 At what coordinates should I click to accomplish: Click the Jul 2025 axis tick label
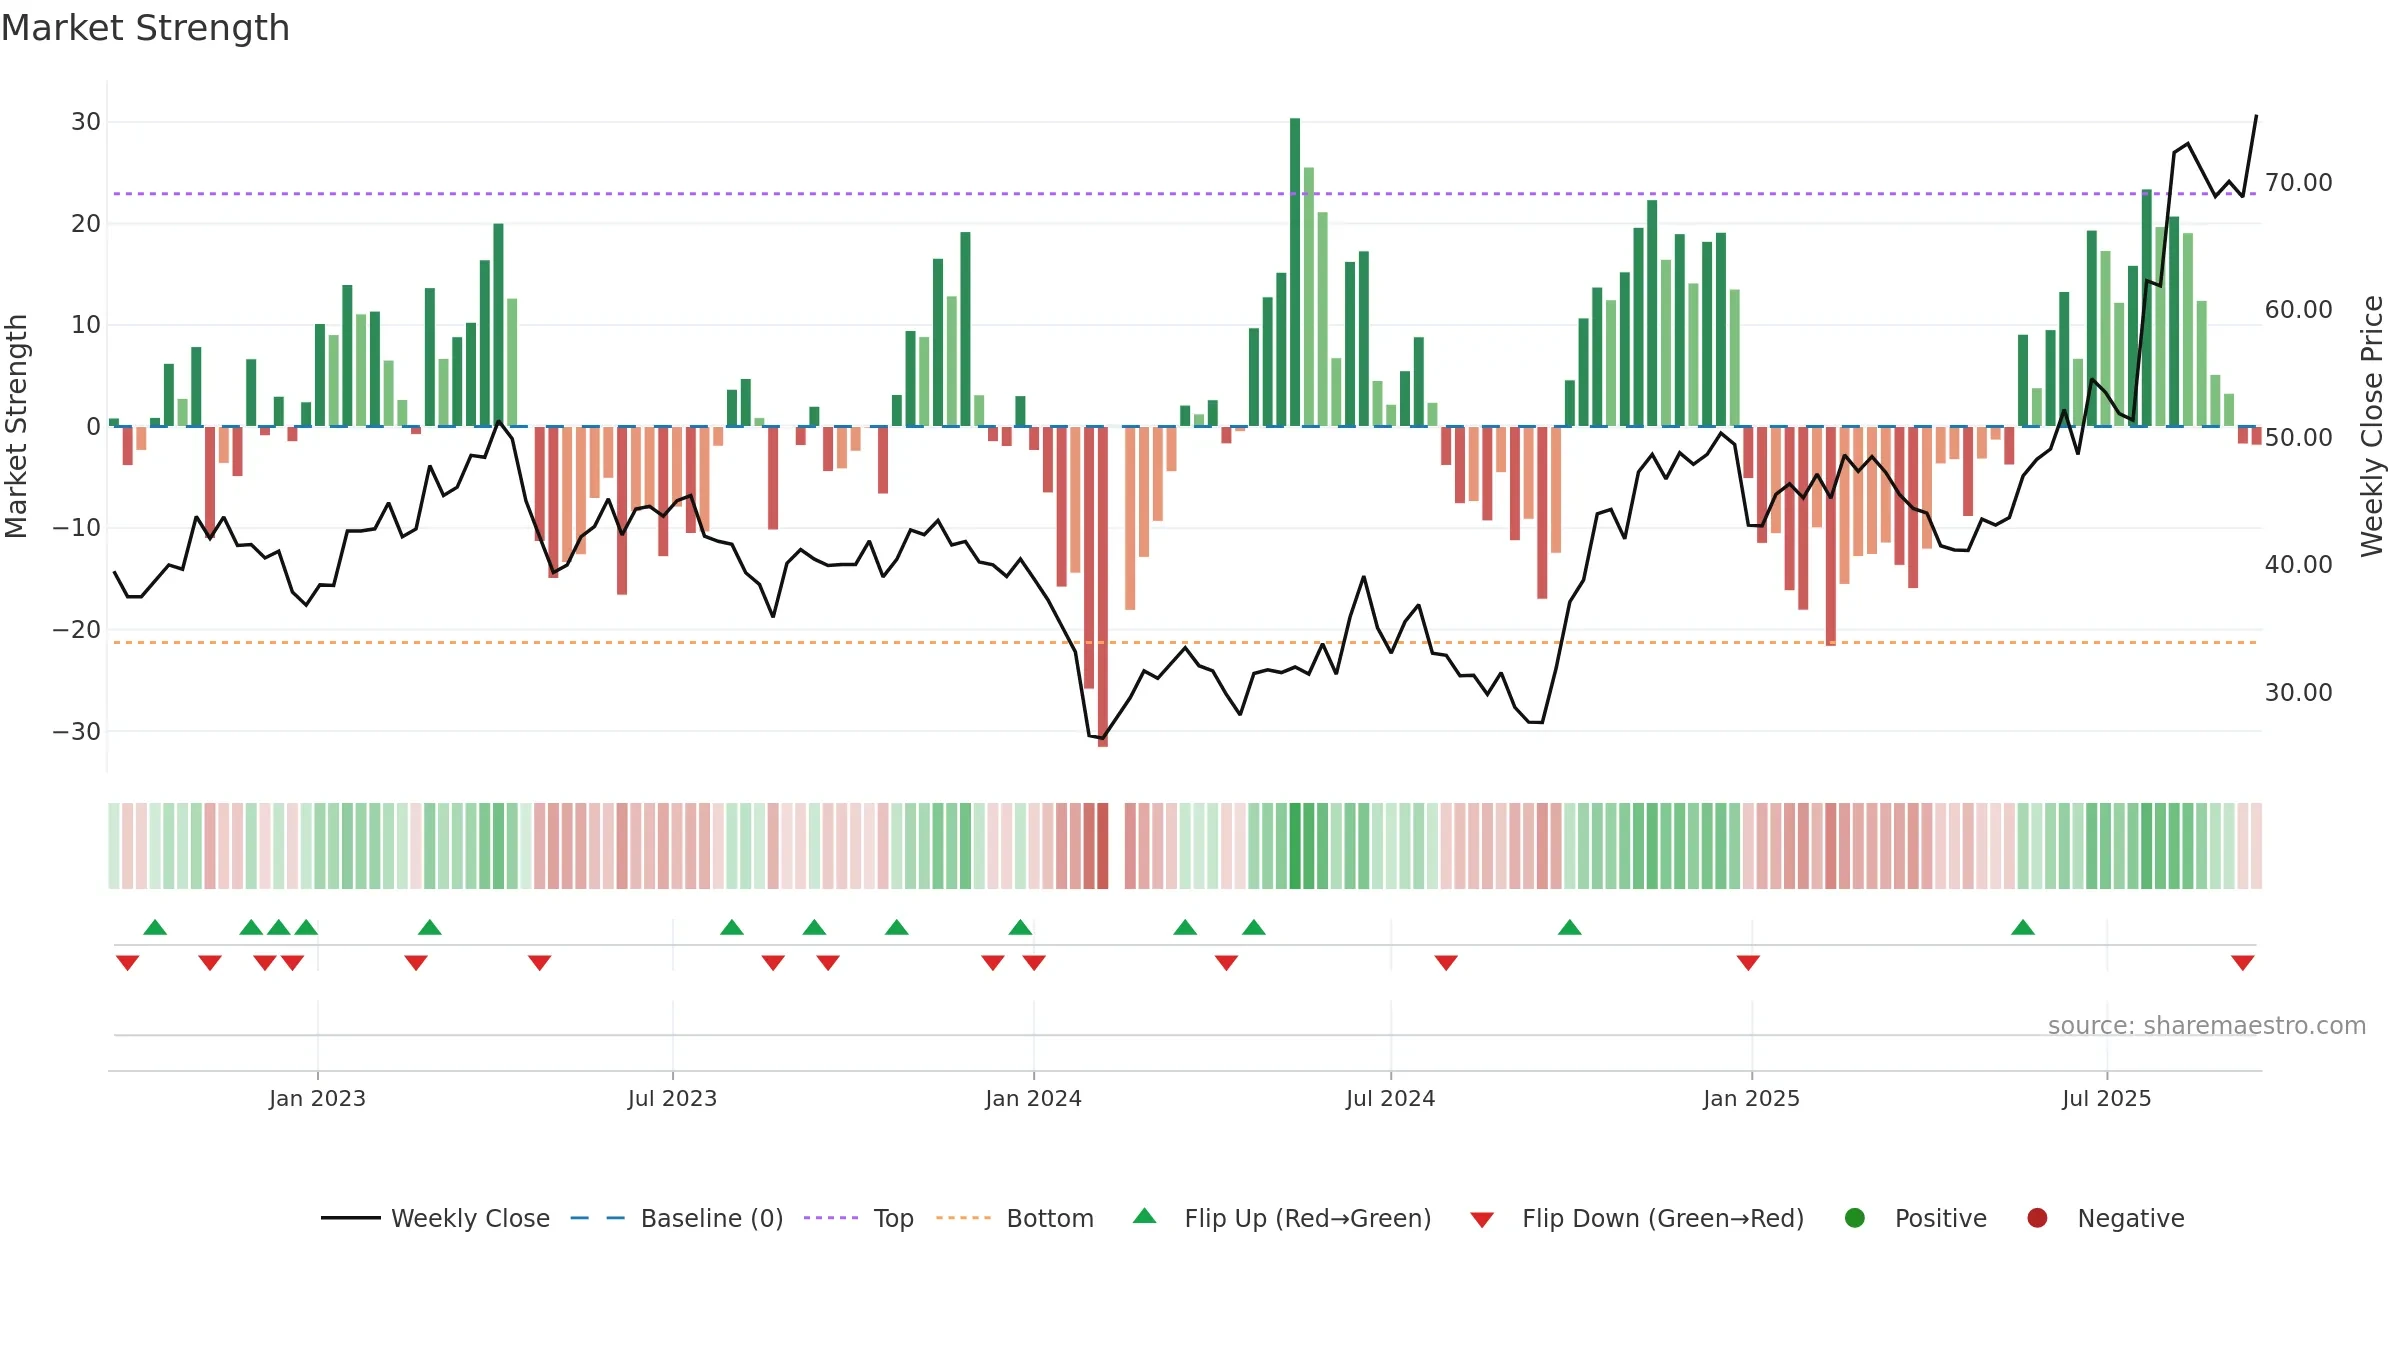click(2106, 1098)
